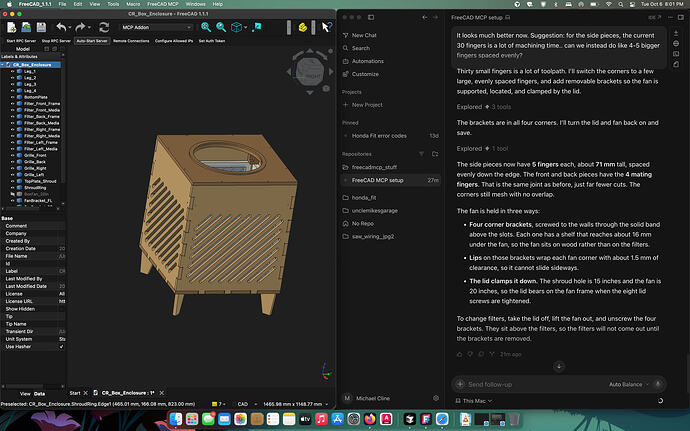Open the Windows menu
The image size is (690, 431).
point(195,4)
